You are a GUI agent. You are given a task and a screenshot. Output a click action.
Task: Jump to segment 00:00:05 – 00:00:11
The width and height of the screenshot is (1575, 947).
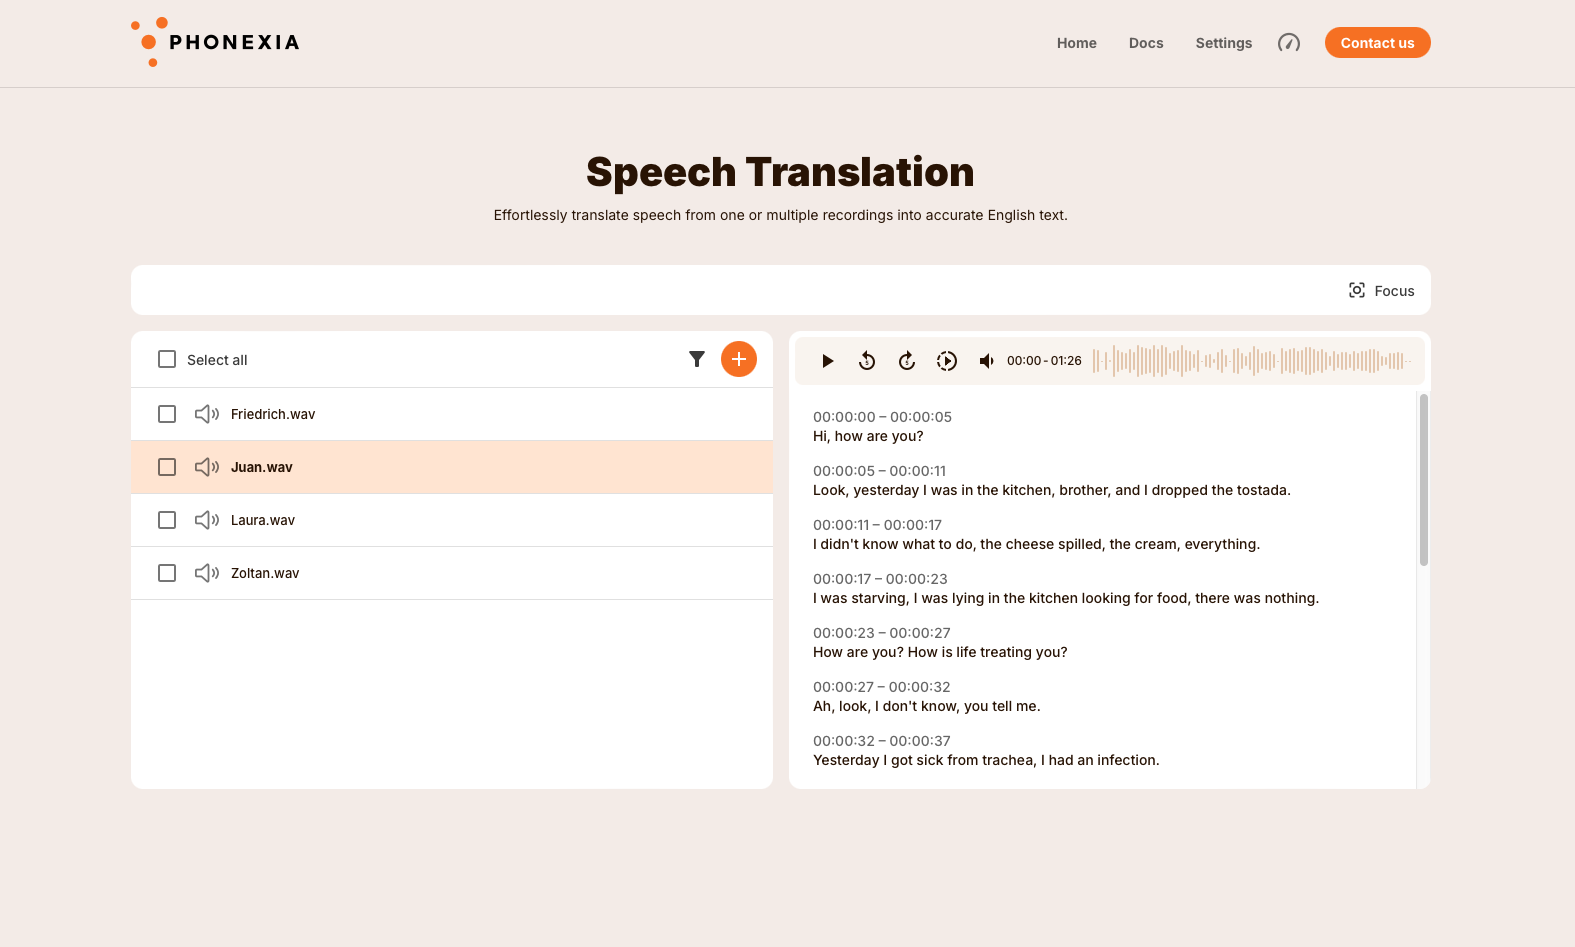pos(879,471)
